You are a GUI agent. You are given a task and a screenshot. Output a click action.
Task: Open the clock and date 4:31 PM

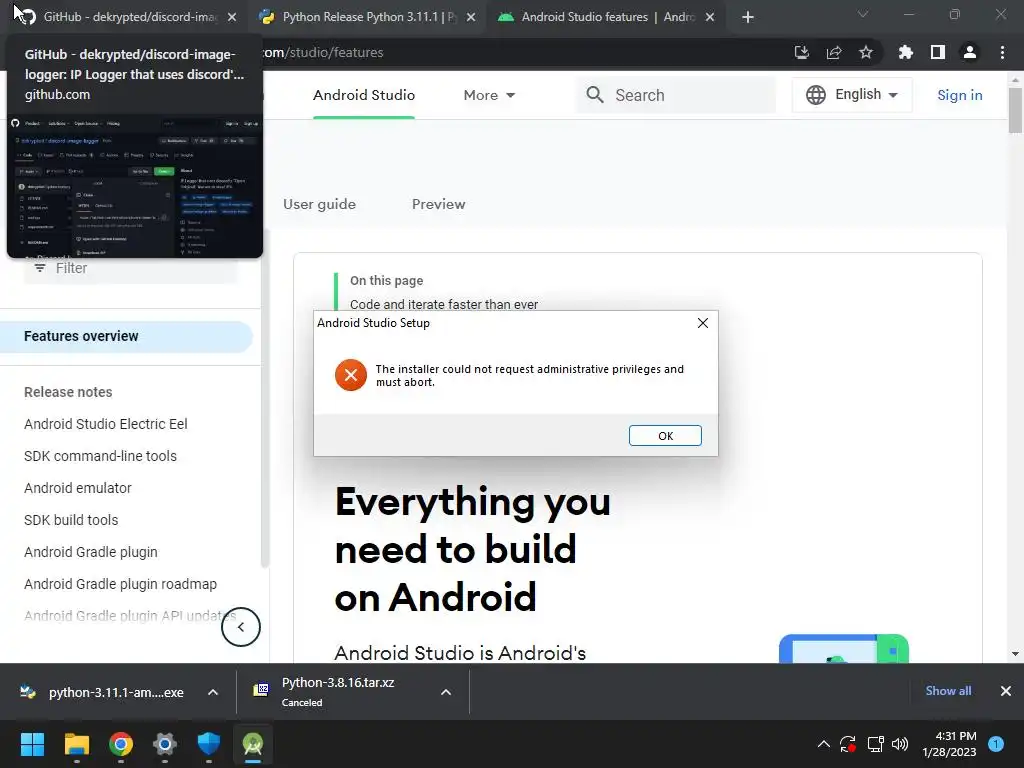[x=949, y=744]
